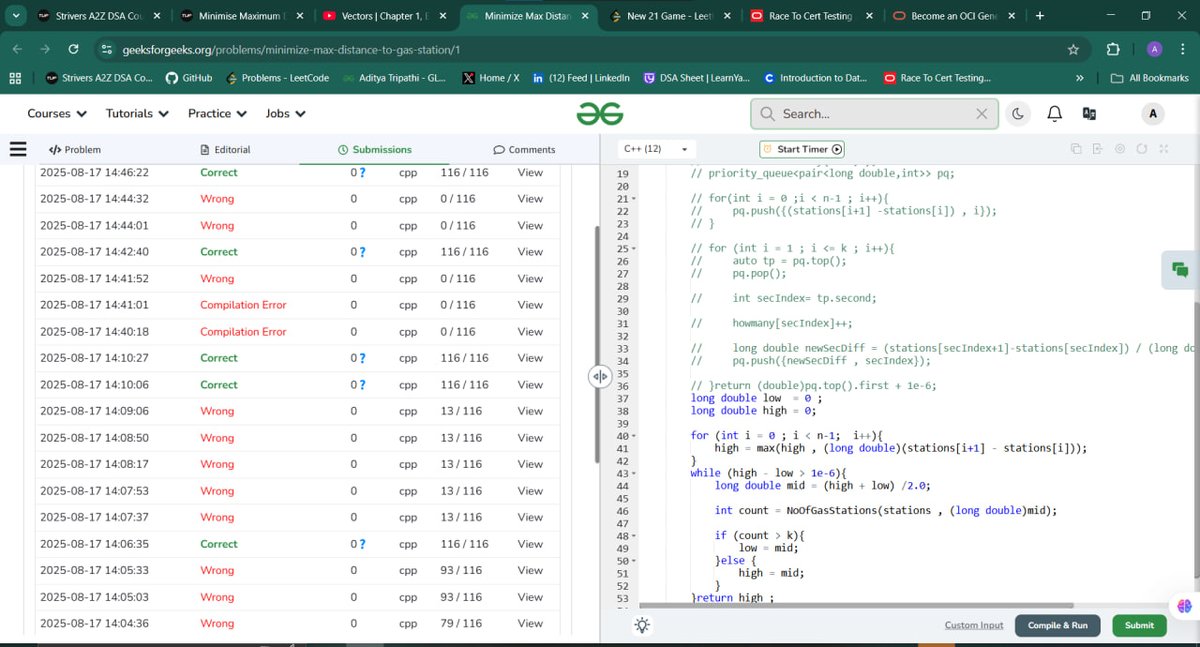
Task: Close the Race To Cert Testing tab
Action: 870,16
